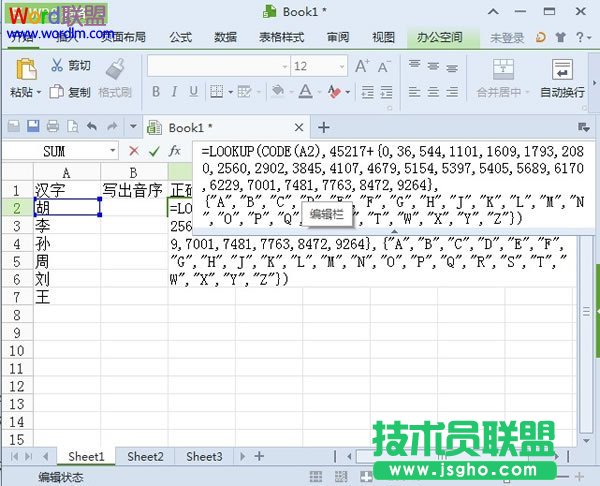Click the Print Preview icon
The image size is (600, 486).
pyautogui.click(x=72, y=126)
